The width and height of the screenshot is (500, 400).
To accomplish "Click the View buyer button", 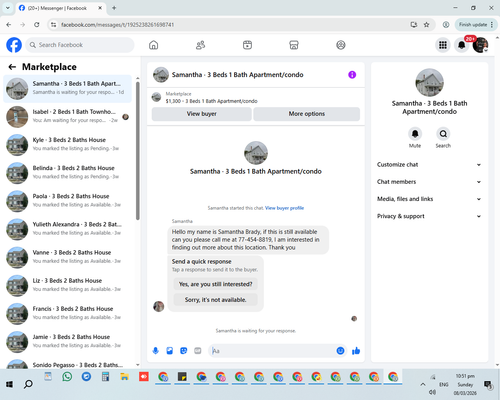I will (202, 114).
